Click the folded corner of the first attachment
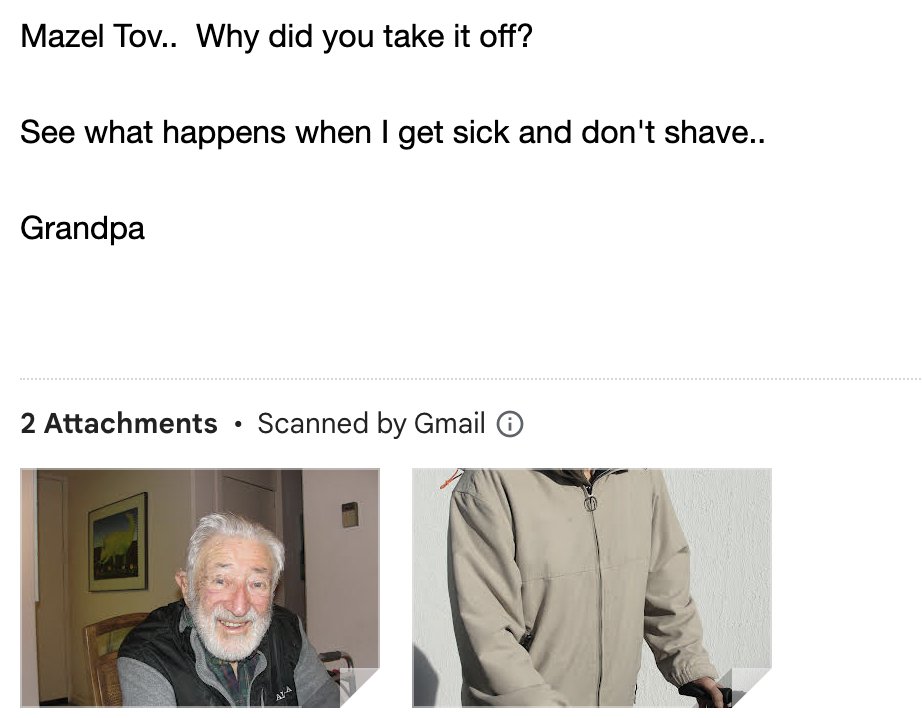Screen dimensions: 922x718 (x=360, y=687)
